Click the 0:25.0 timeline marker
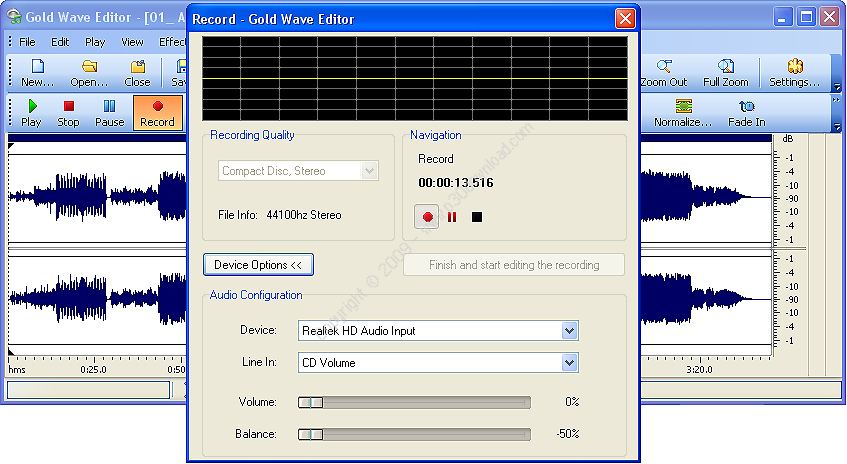The height and width of the screenshot is (464, 847). [x=93, y=369]
